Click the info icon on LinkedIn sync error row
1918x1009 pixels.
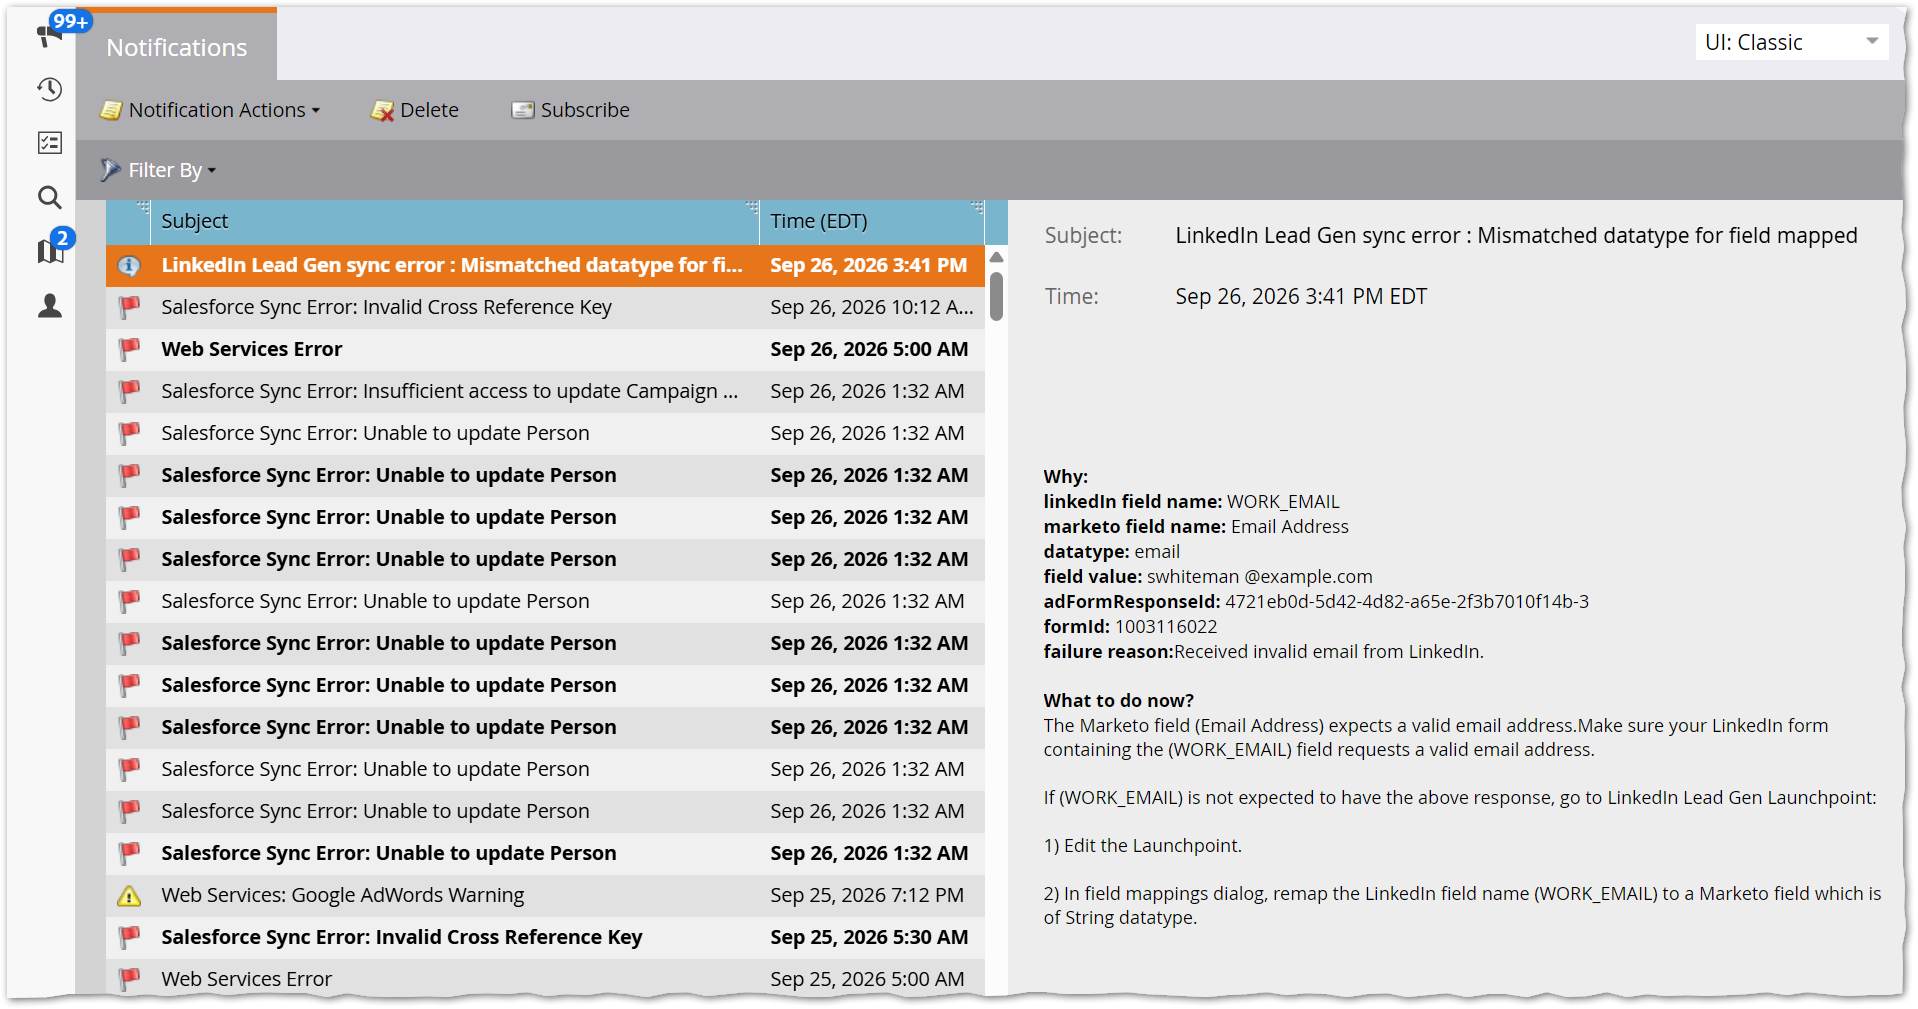129,266
